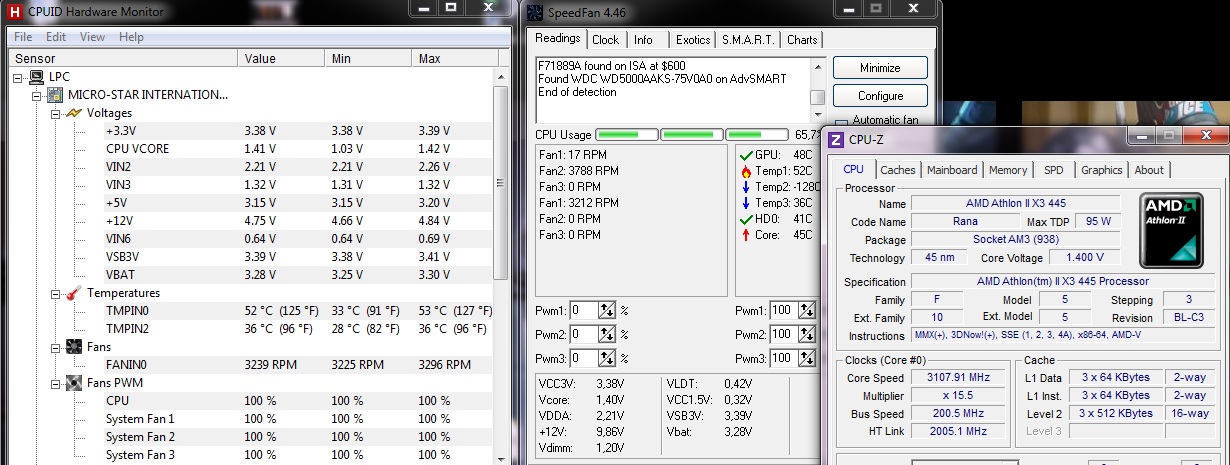This screenshot has width=1230, height=465.
Task: Click the spinner of the right Pwm3 field
Action: 805,358
